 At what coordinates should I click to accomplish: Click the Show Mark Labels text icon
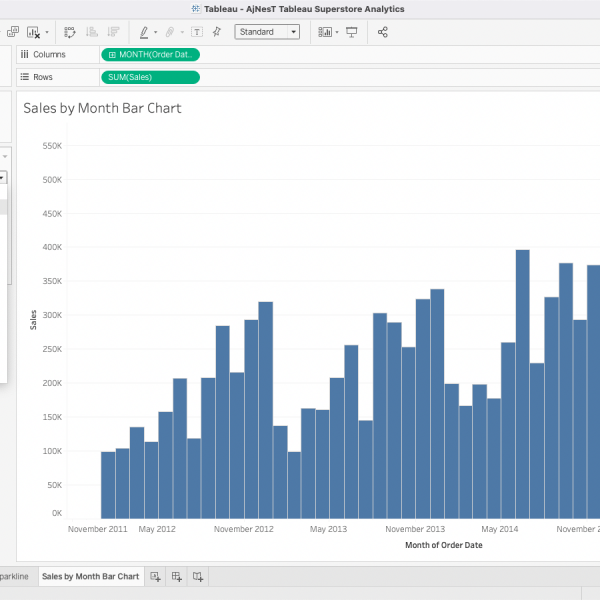point(196,32)
